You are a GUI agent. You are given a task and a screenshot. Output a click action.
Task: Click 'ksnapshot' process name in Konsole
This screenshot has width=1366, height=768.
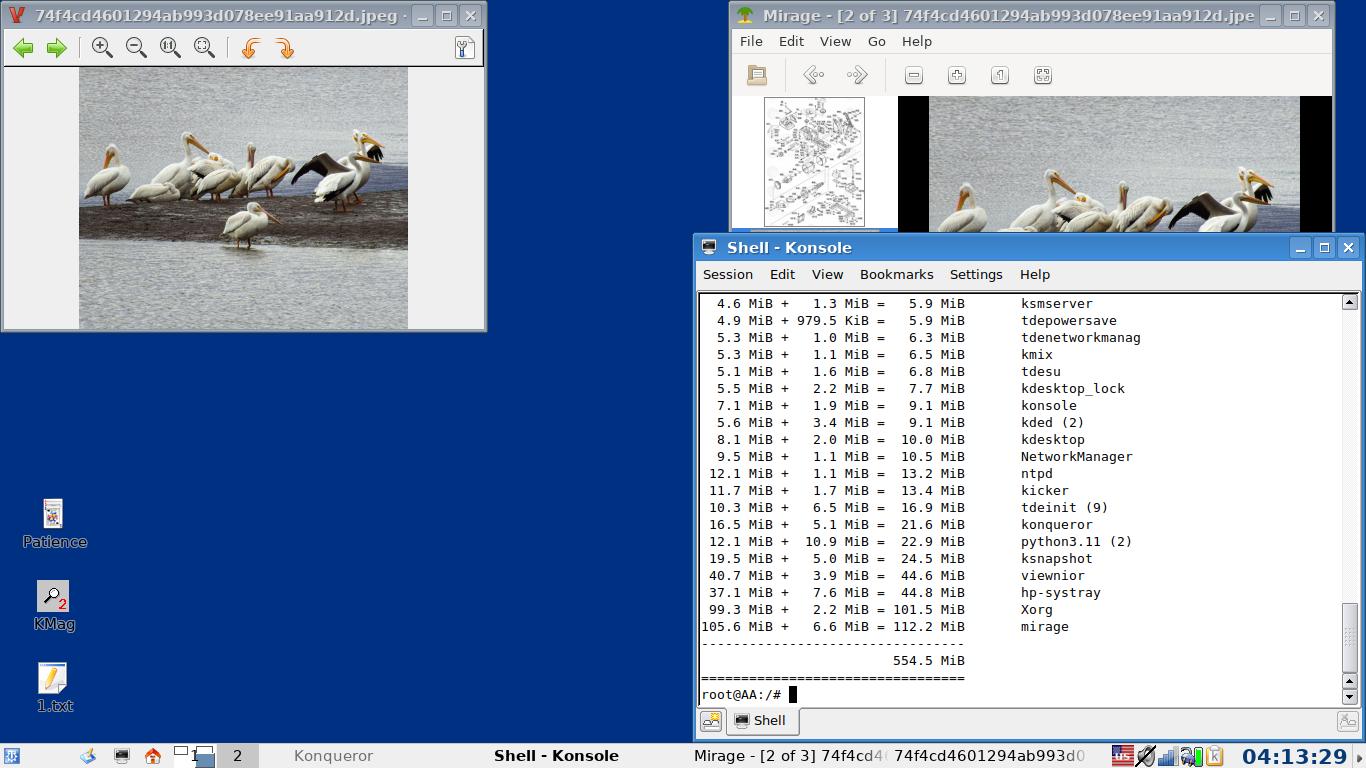click(1057, 559)
